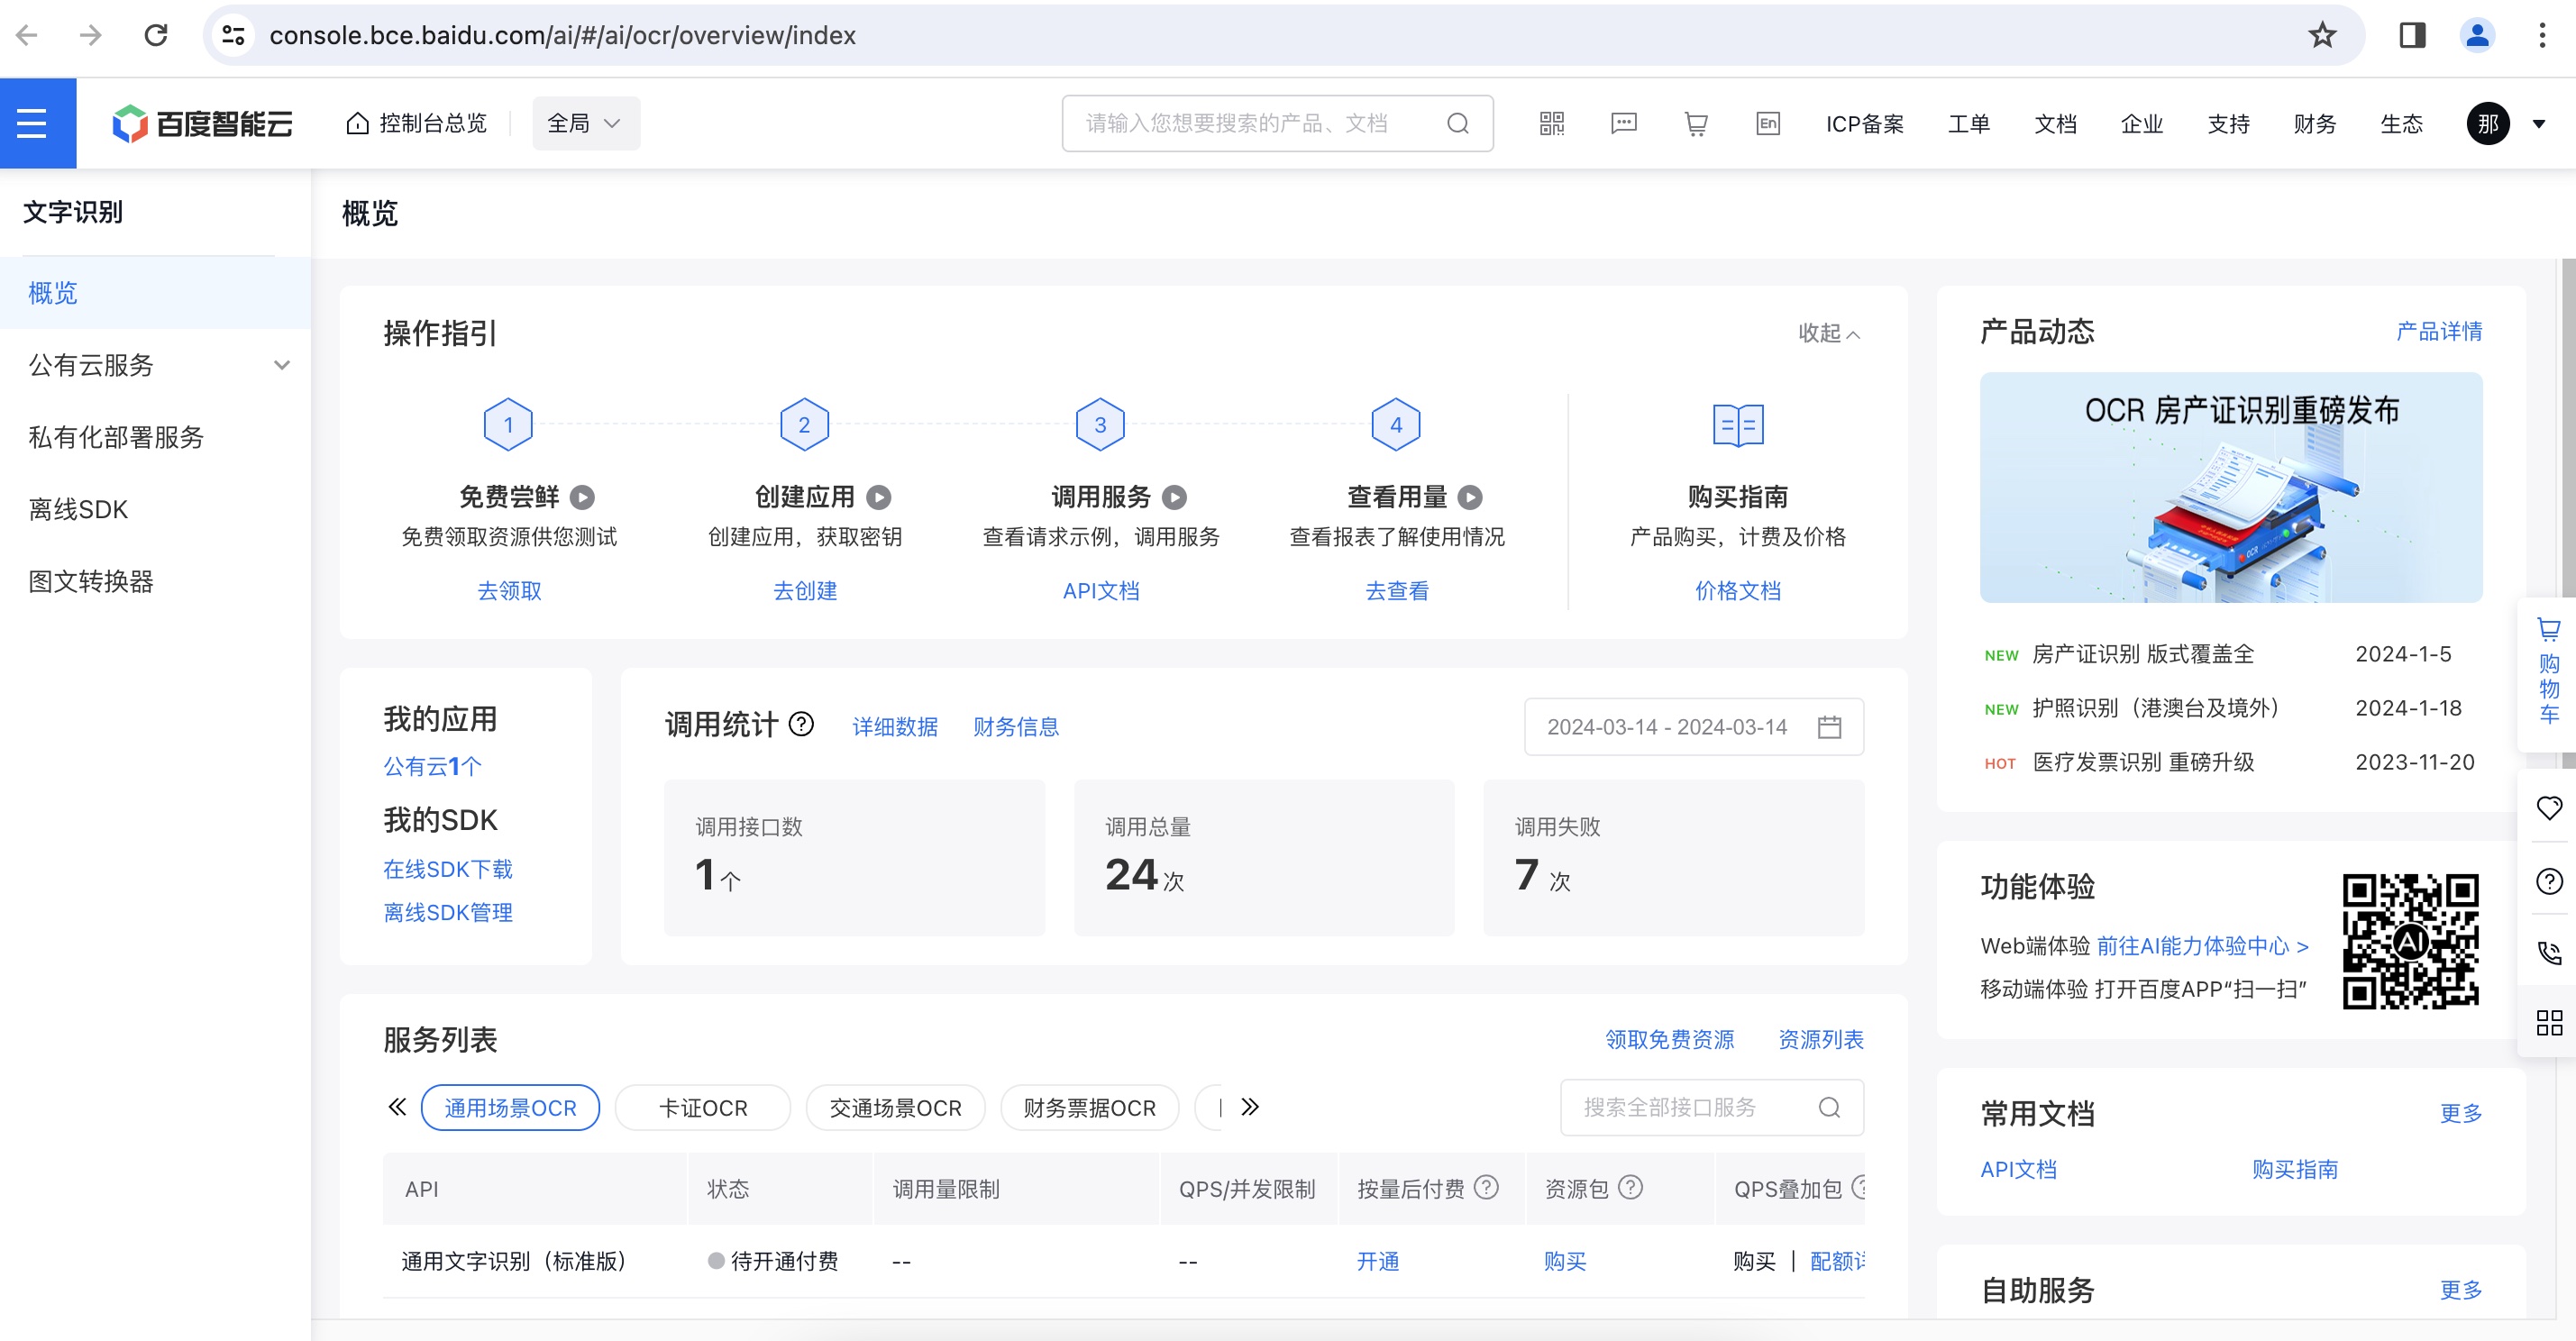Bookmark page with star icon
2576x1341 pixels.
[x=2322, y=35]
